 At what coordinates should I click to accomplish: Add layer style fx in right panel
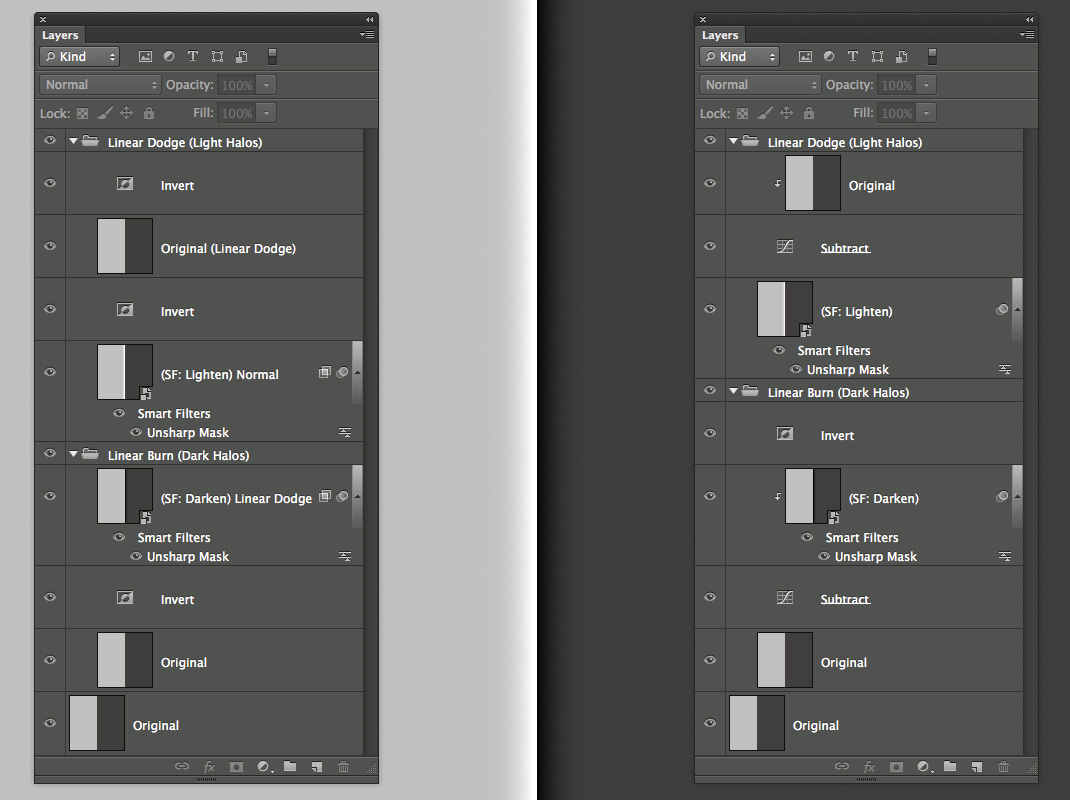tap(869, 767)
